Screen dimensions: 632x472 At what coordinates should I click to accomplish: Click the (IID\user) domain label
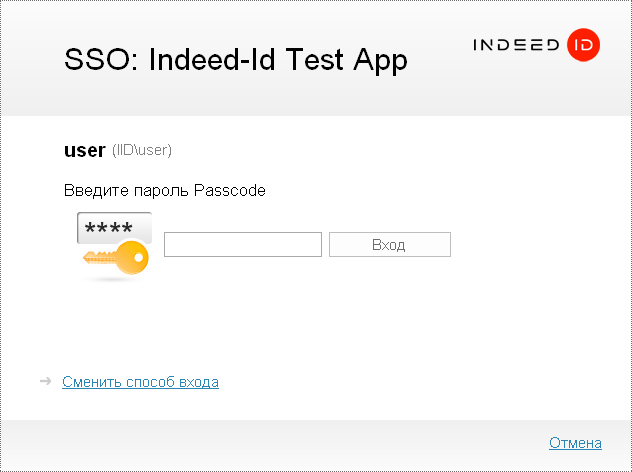coord(142,151)
